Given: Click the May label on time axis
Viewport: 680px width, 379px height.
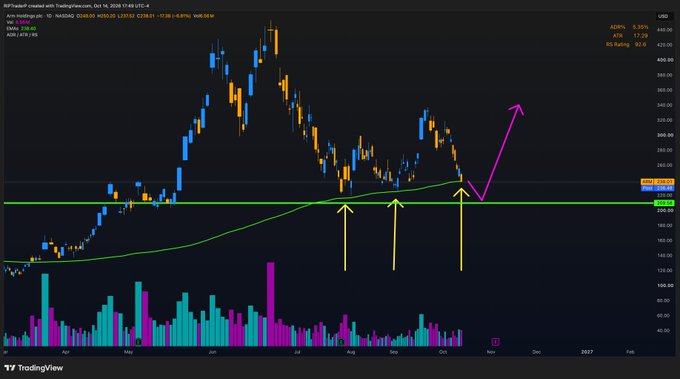Looking at the screenshot, I should point(128,352).
